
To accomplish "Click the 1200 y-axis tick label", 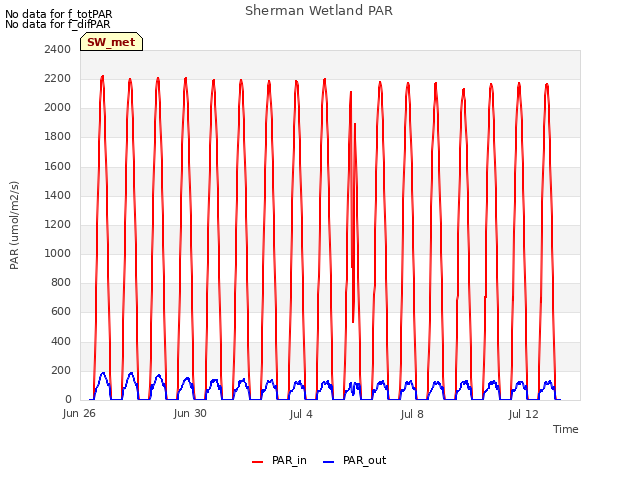I will tap(58, 224).
